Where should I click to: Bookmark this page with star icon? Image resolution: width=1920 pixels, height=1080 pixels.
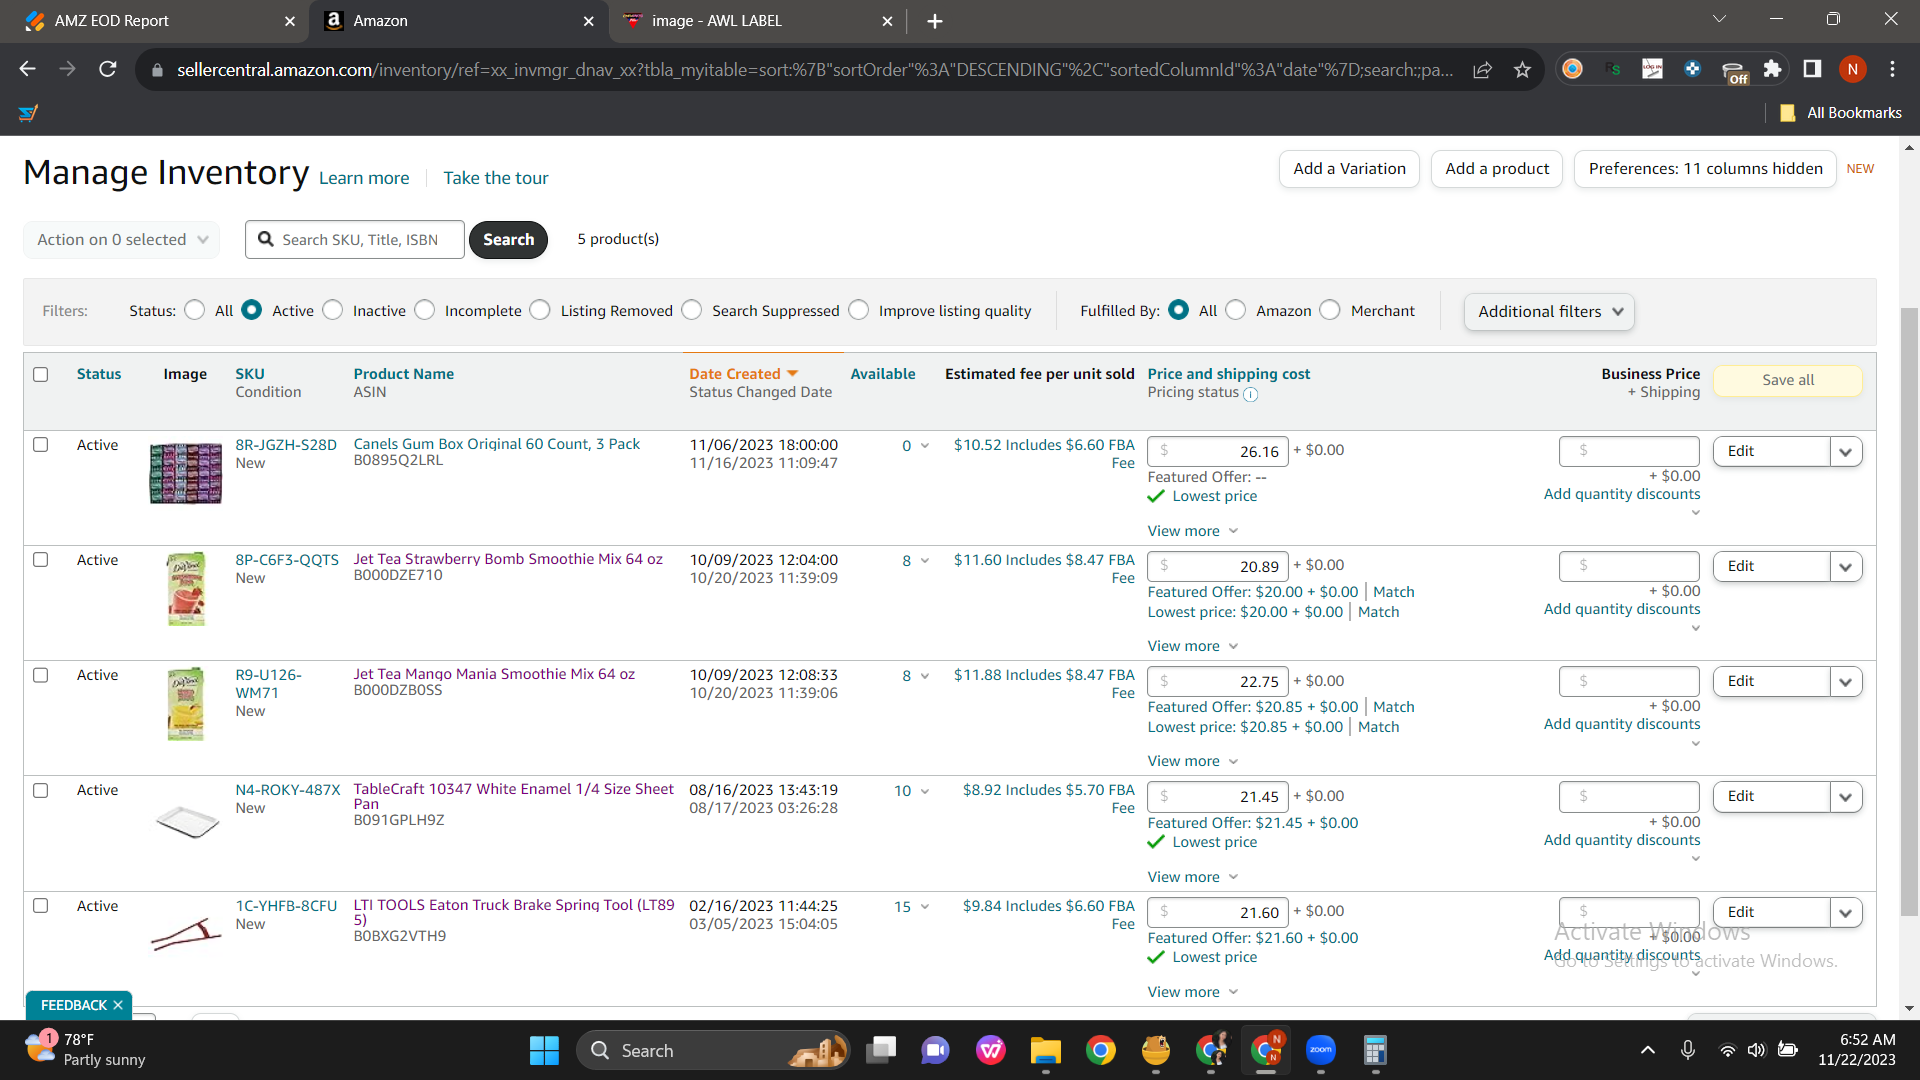point(1522,69)
